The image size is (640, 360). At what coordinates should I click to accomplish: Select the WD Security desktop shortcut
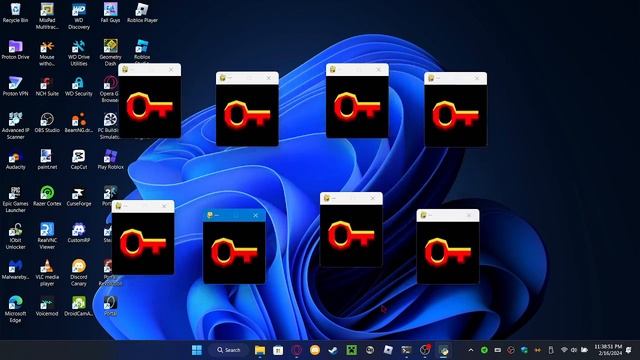79,87
